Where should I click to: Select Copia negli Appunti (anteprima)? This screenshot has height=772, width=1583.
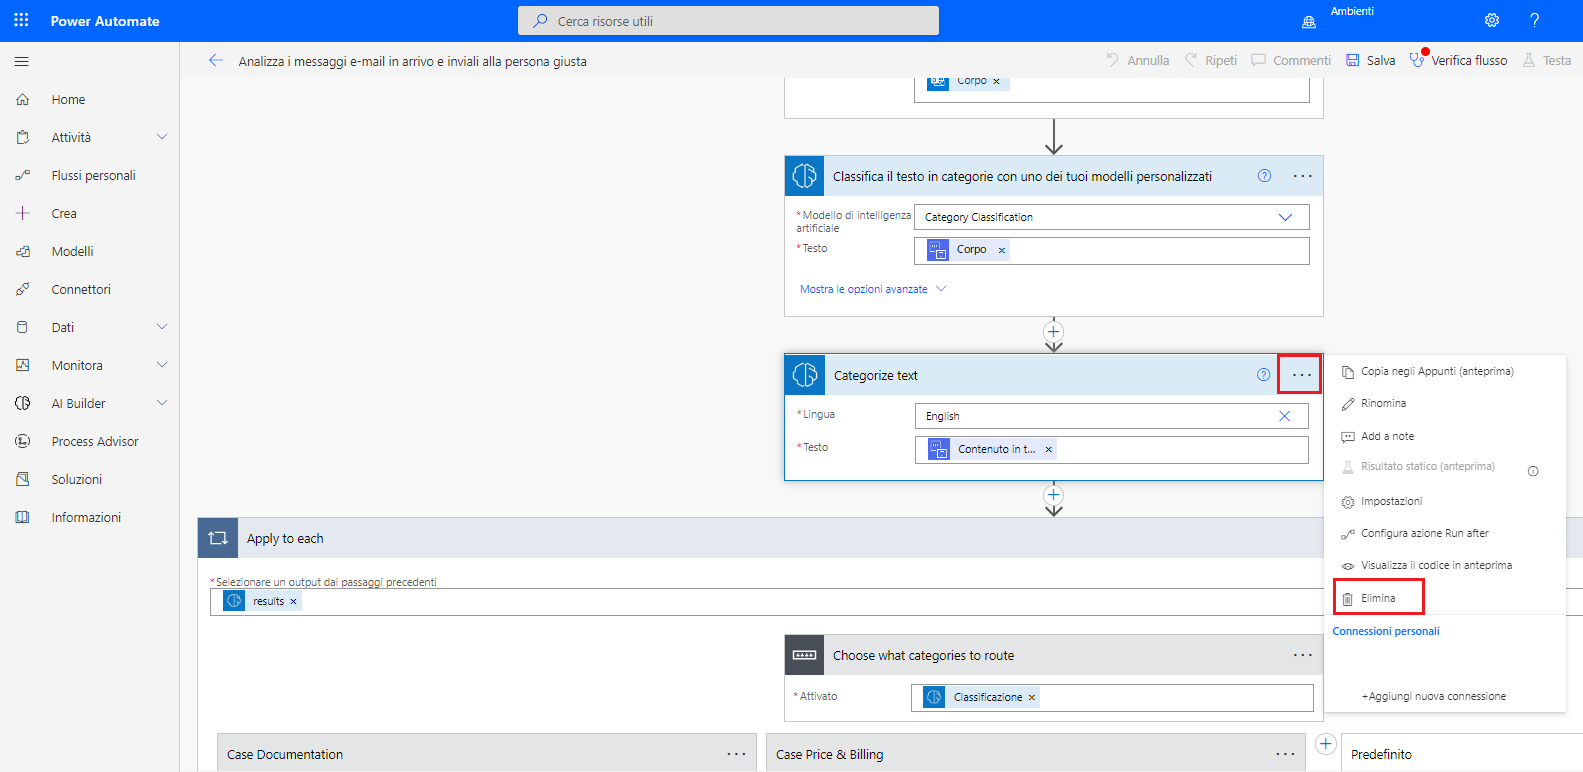1436,371
